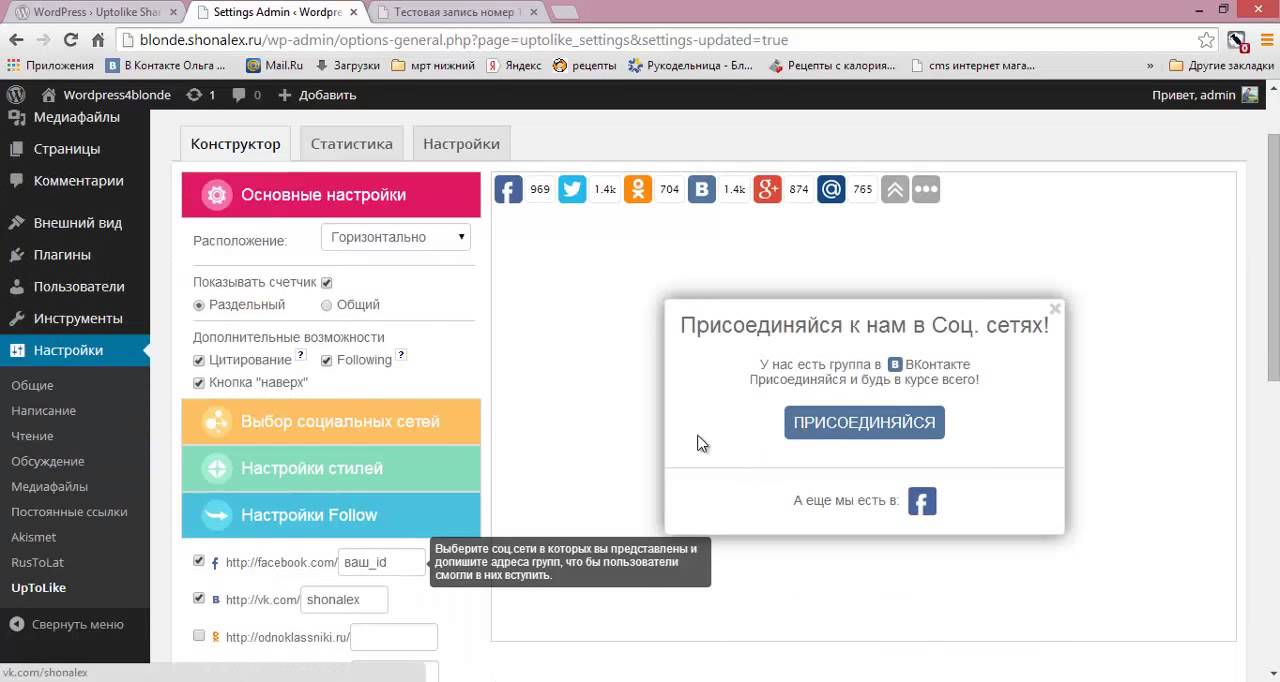The width and height of the screenshot is (1280, 682).
Task: Click the browser reload button
Action: point(70,40)
